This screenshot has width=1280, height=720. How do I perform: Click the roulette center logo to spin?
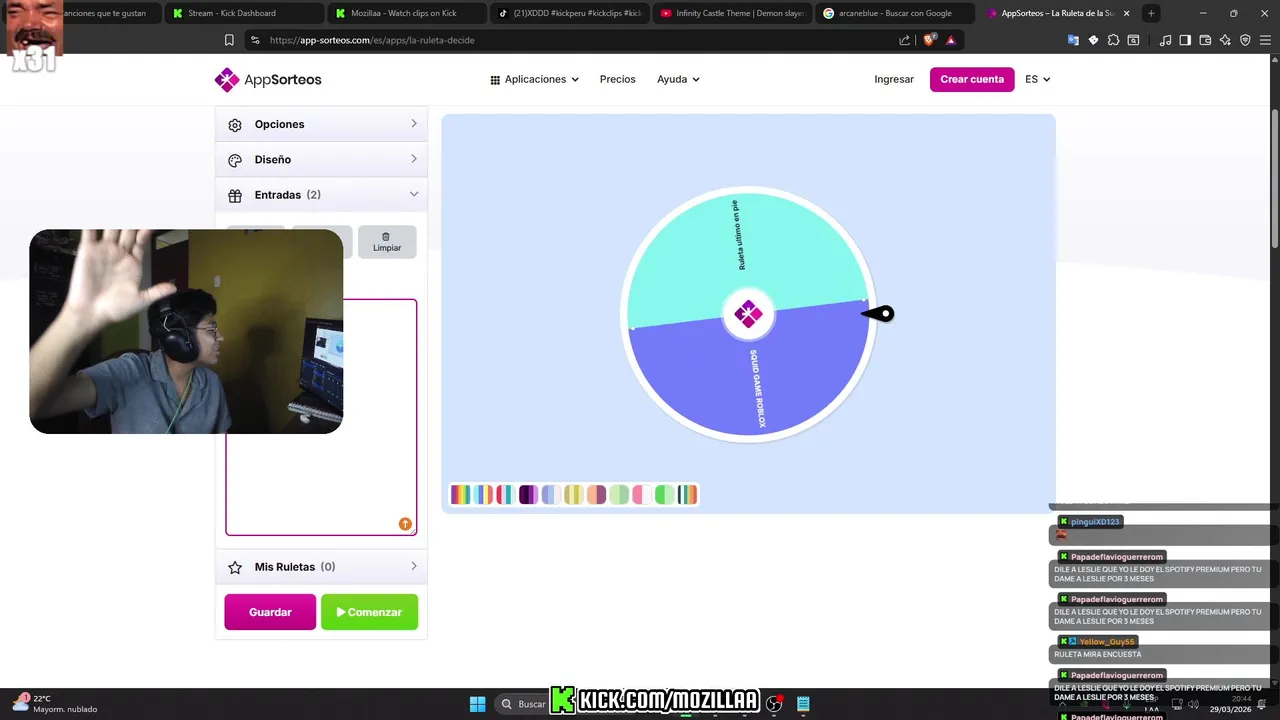pos(748,314)
